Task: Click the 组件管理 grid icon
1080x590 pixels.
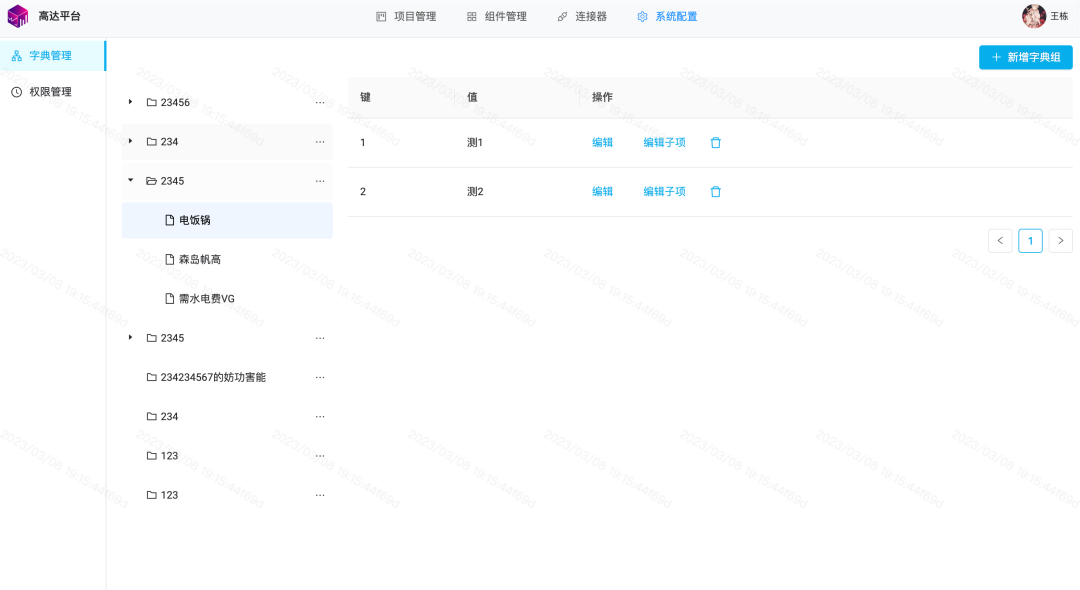Action: [x=472, y=17]
